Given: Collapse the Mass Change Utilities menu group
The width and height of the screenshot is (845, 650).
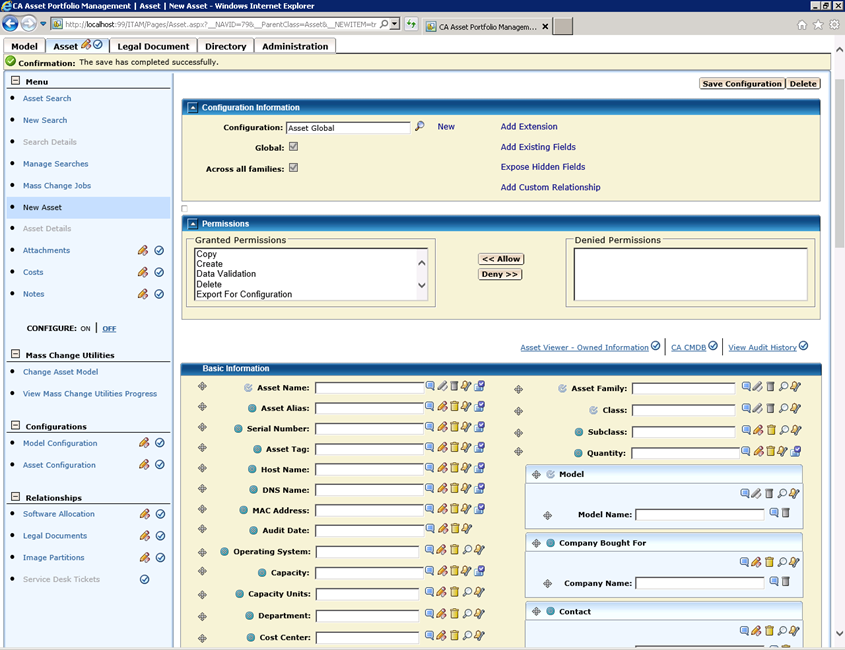Looking at the screenshot, I should tap(16, 355).
